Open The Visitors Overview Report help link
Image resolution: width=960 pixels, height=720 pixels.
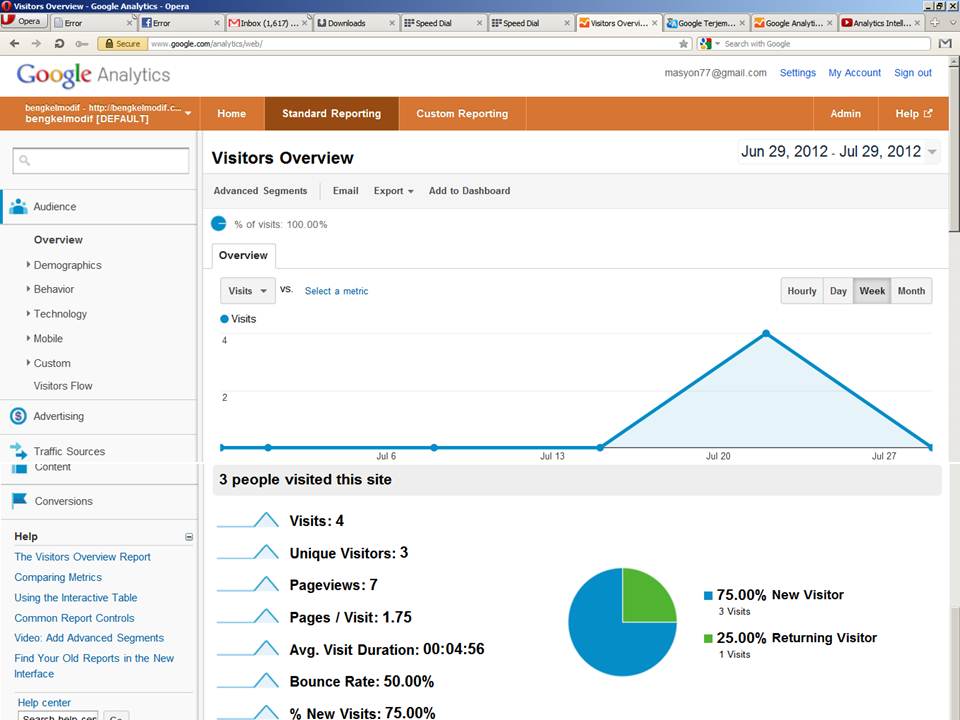tap(83, 557)
